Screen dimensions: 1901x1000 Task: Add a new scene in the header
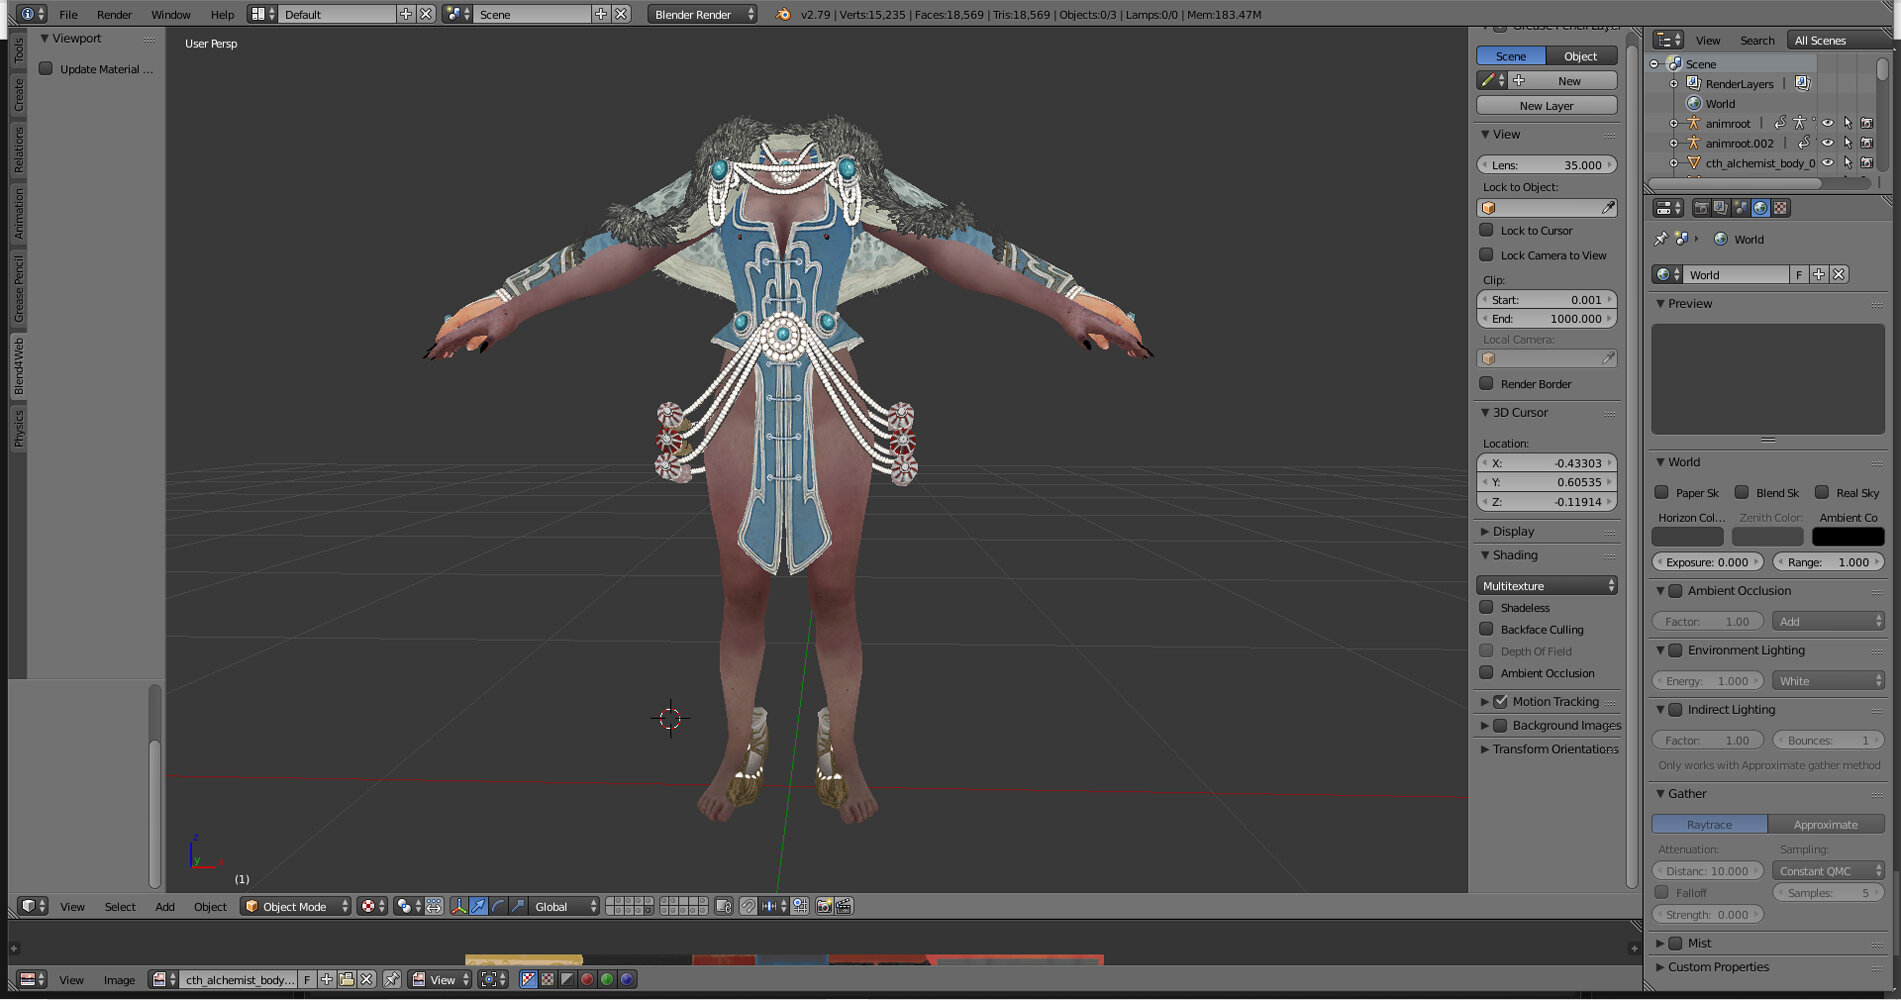(x=601, y=14)
